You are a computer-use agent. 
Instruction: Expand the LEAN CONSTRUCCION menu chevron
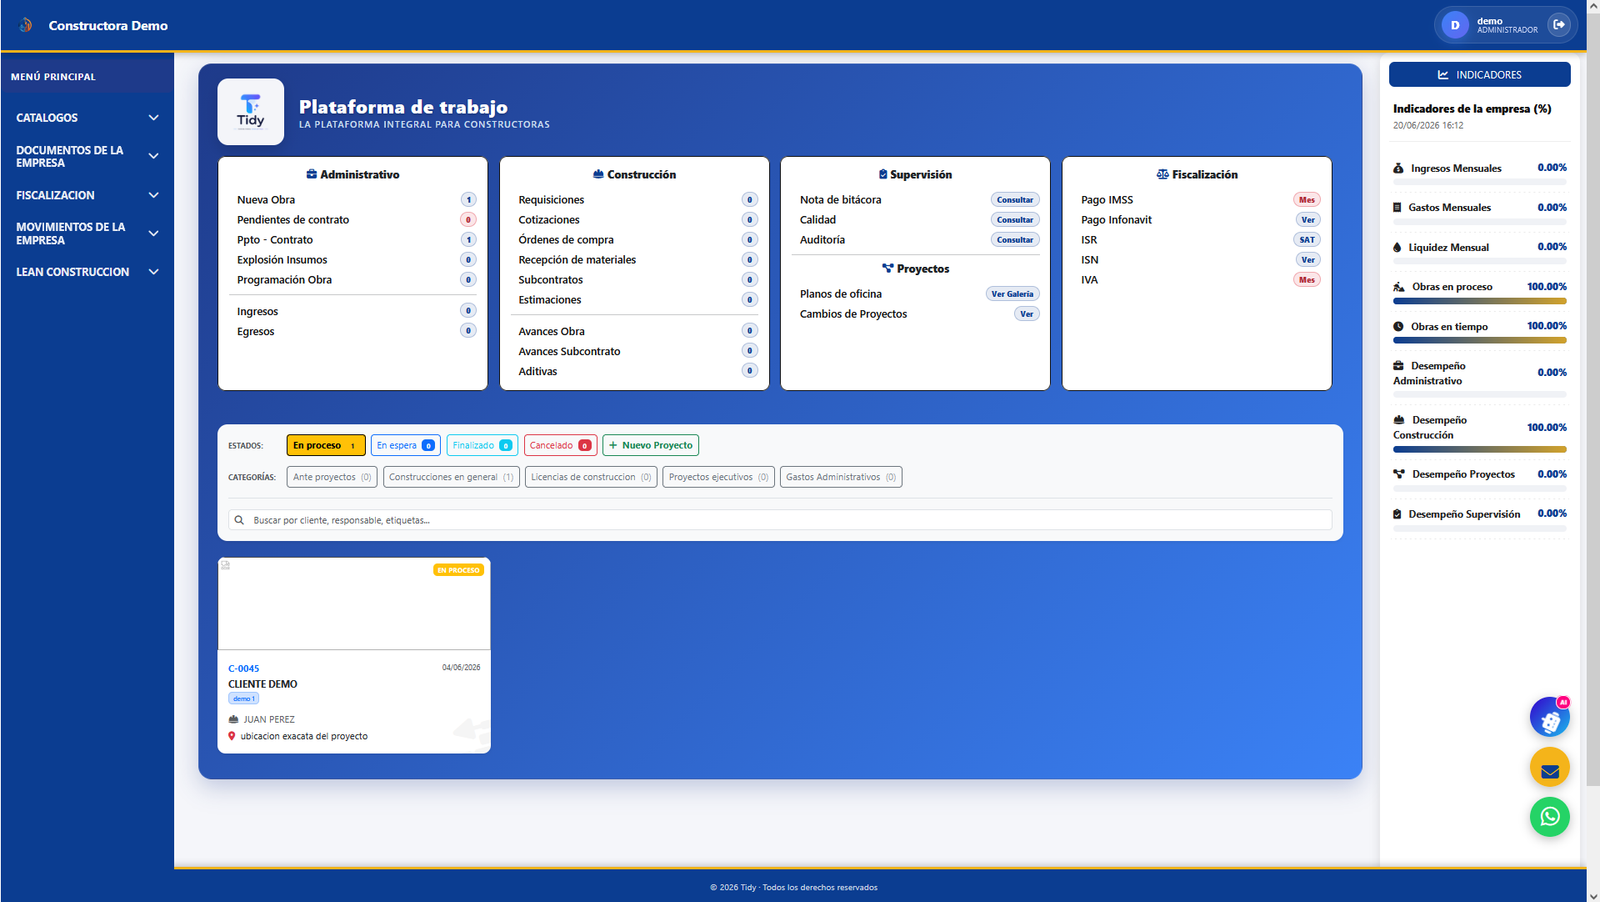point(153,272)
